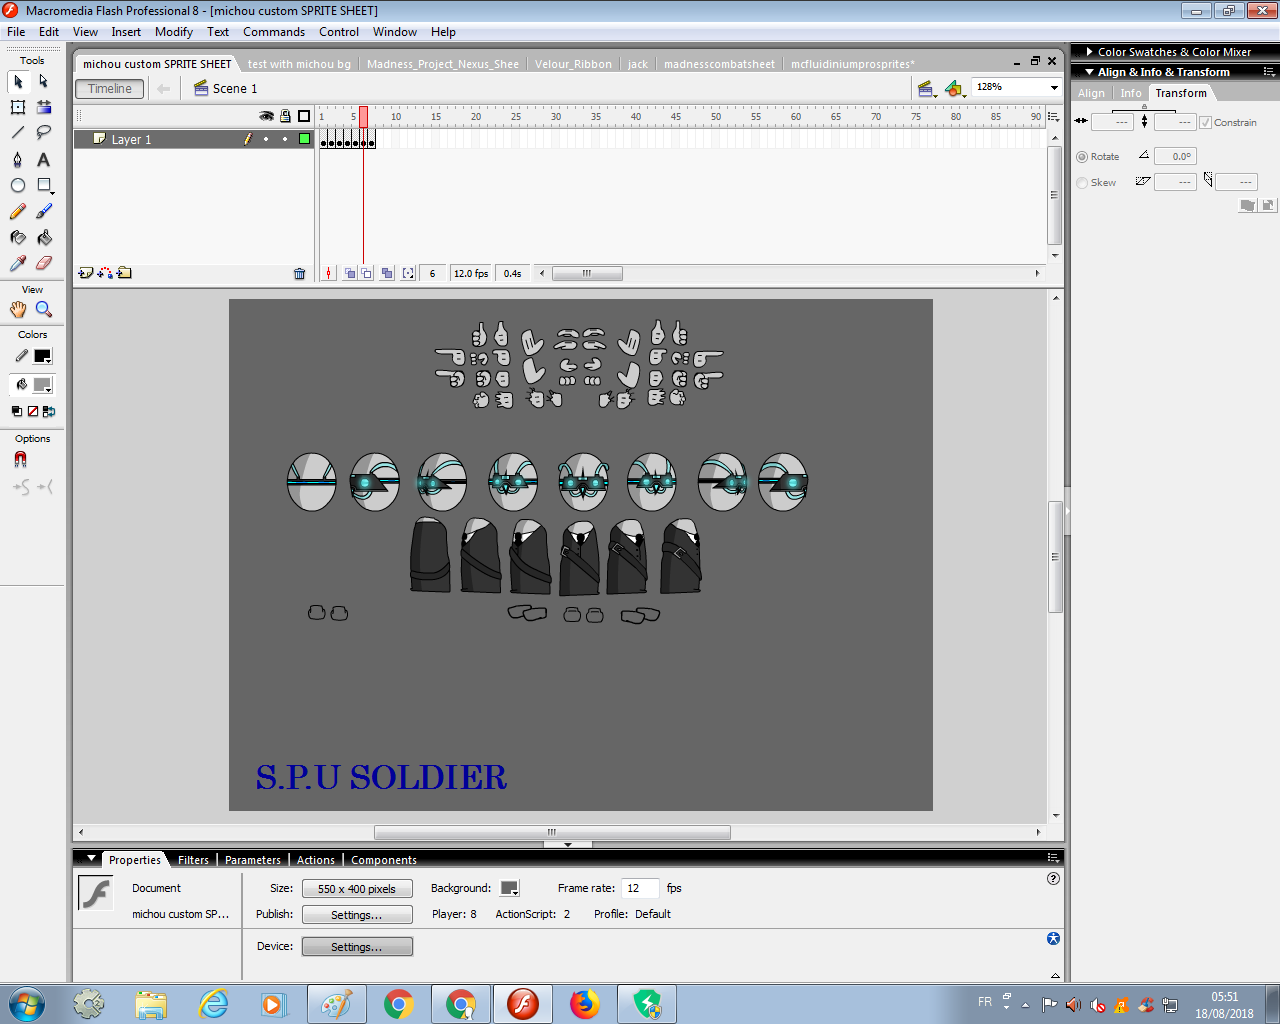Screen dimensions: 1280x1024
Task: Select the Hand tool
Action: click(18, 309)
